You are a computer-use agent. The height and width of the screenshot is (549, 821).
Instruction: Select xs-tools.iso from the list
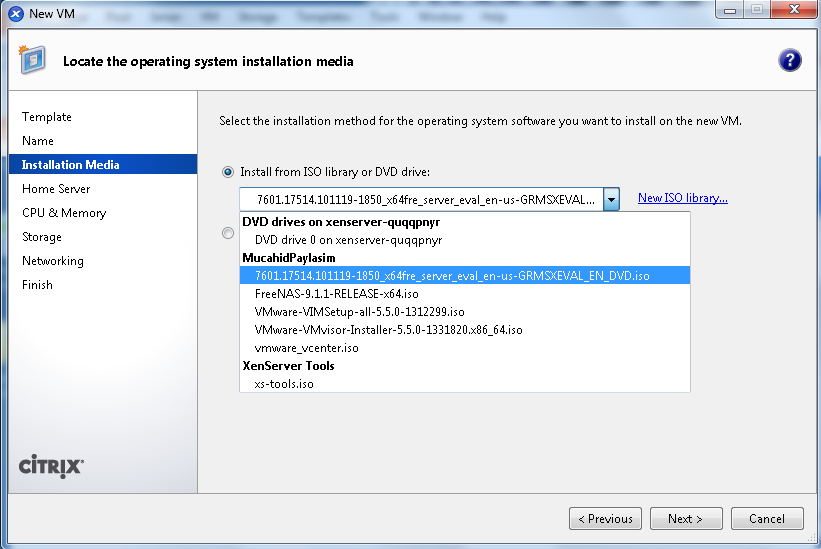click(465, 384)
